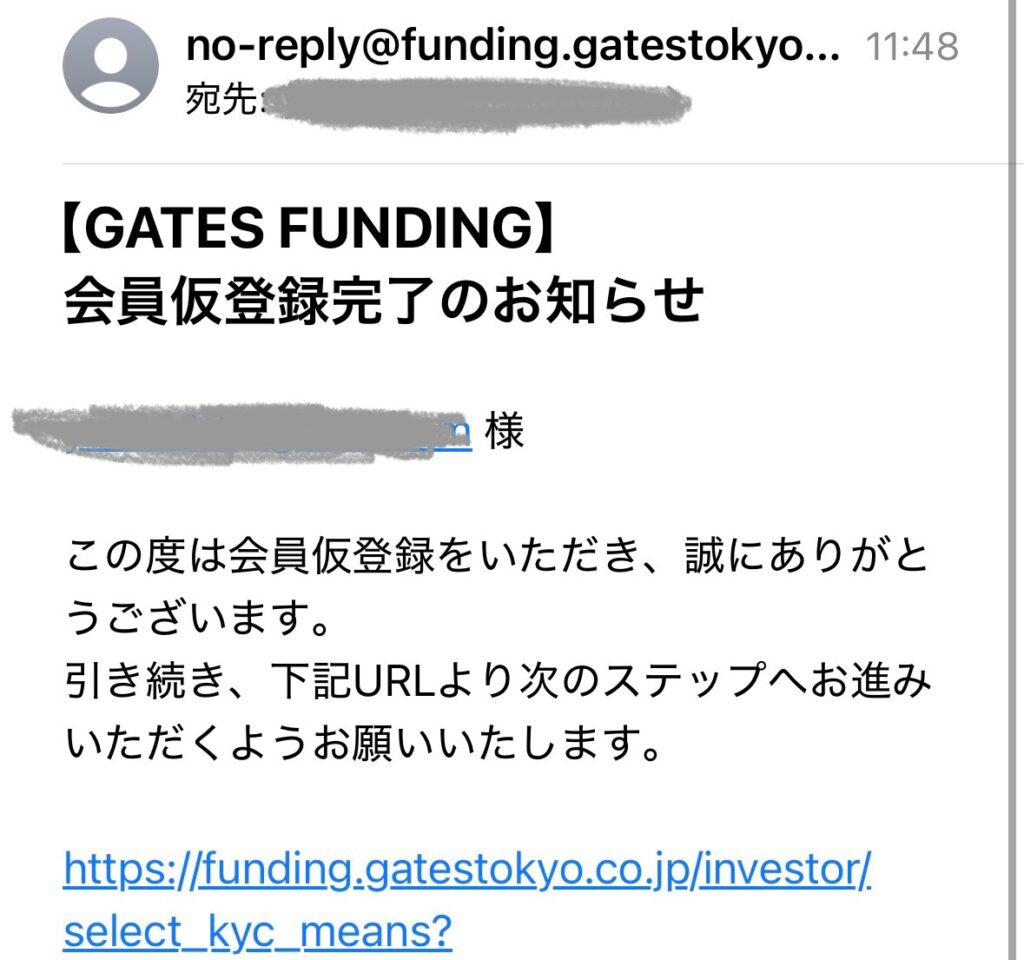Viewport: 1024px width, 960px height.
Task: Tap the 宛先 recipient label
Action: pos(221,100)
